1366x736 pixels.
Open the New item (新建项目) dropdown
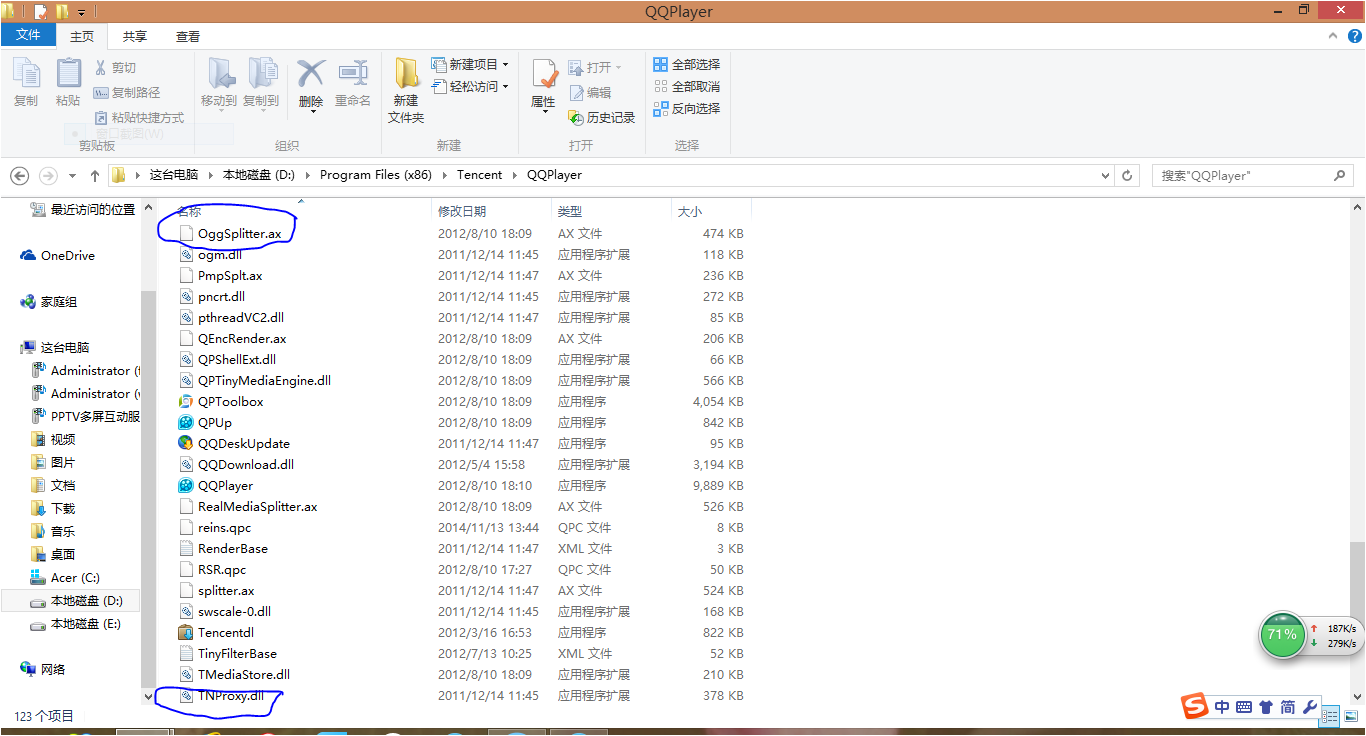tap(470, 64)
